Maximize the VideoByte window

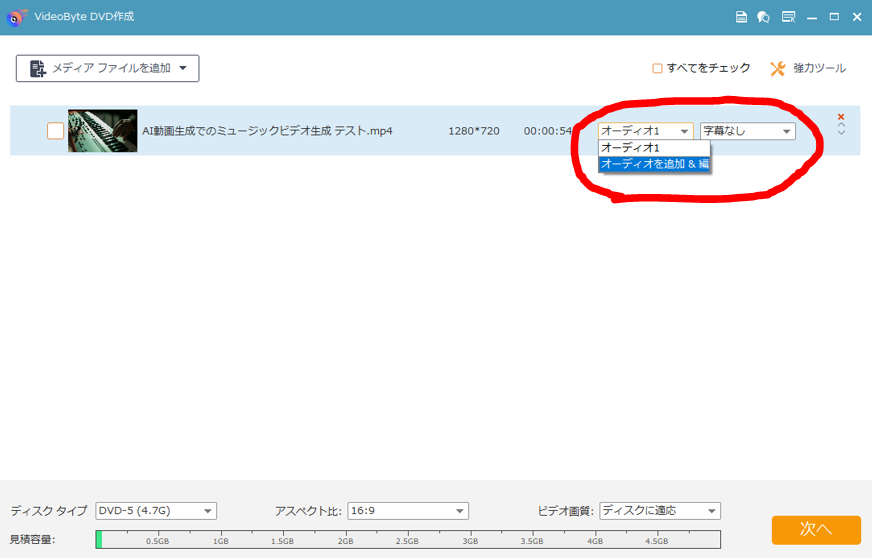[834, 17]
